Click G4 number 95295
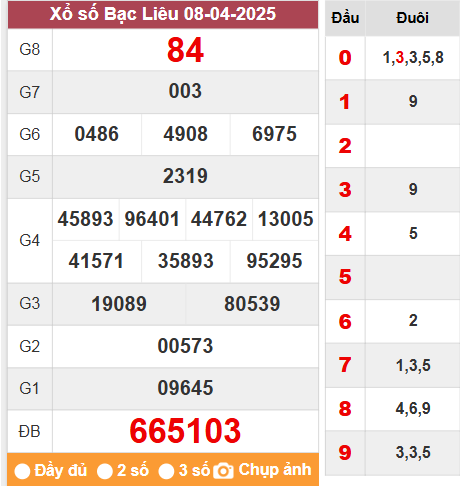The height and width of the screenshot is (486, 460). 274,261
